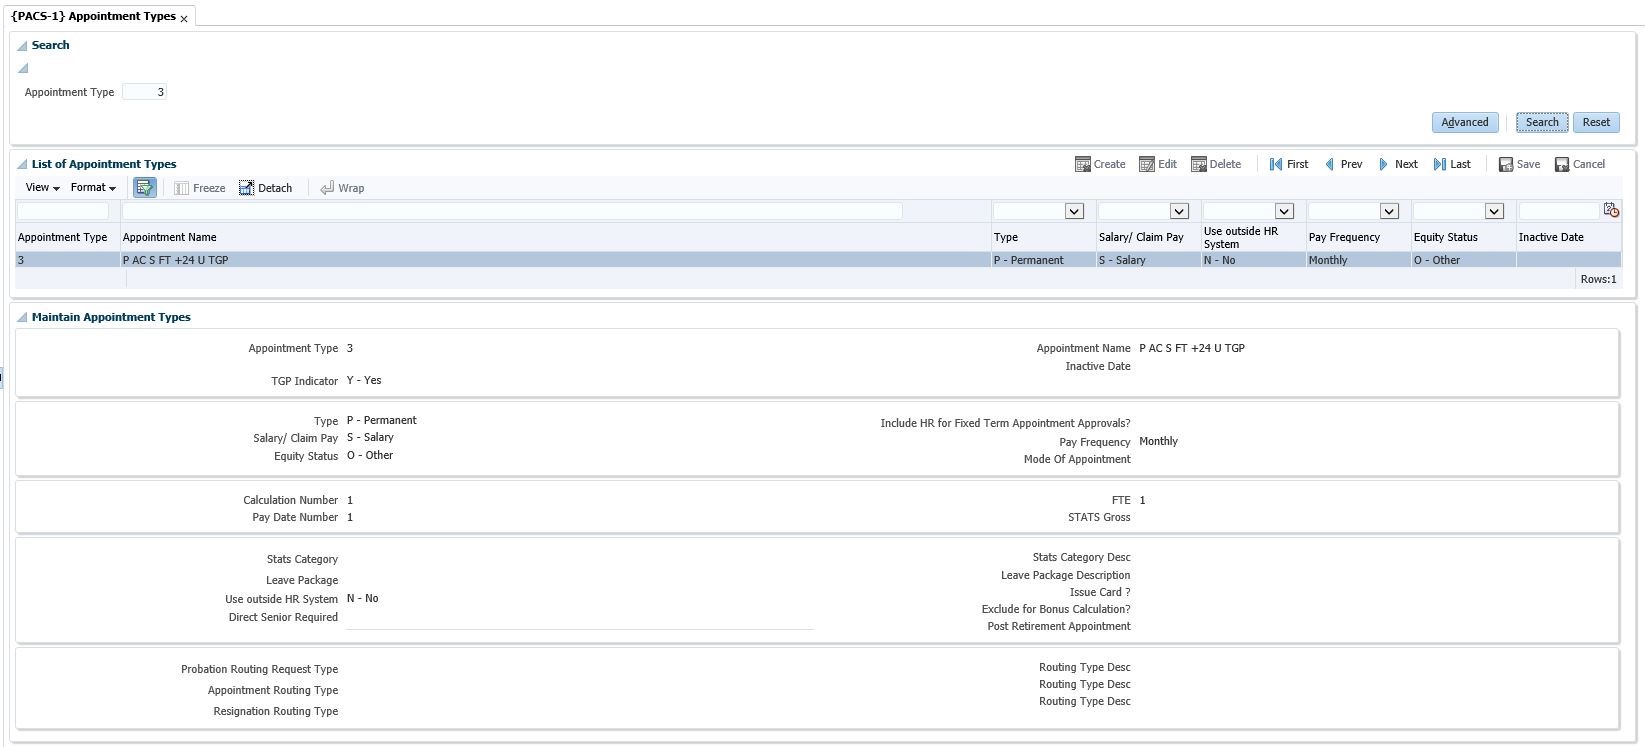Open the Equity Status filter dropdown

click(1494, 211)
